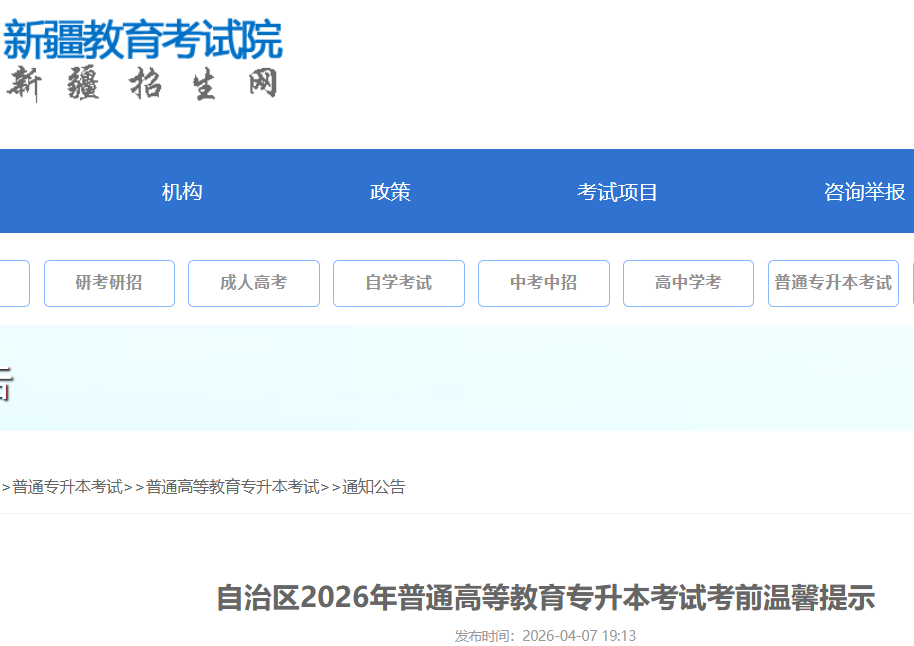914x646 pixels.
Task: Go to 咨询举报 in the navigation bar
Action: [x=864, y=192]
